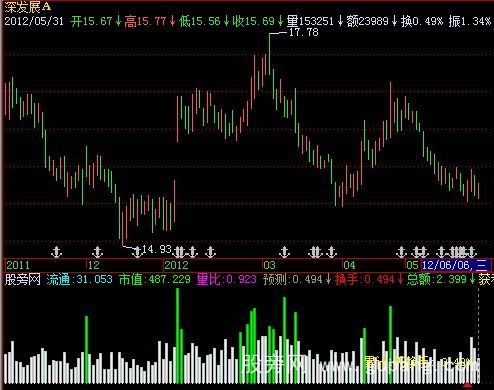Click the low price 低15.56
494x390 pixels.
click(x=200, y=21)
